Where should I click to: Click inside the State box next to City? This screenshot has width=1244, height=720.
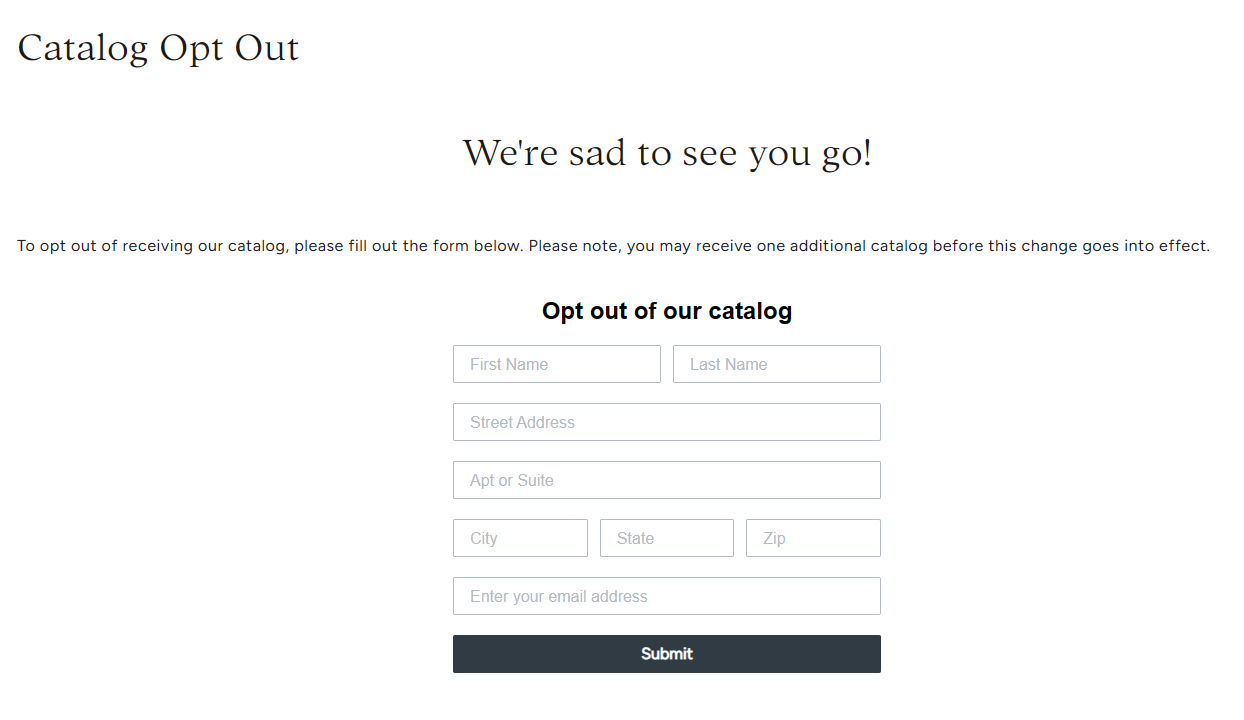[666, 538]
